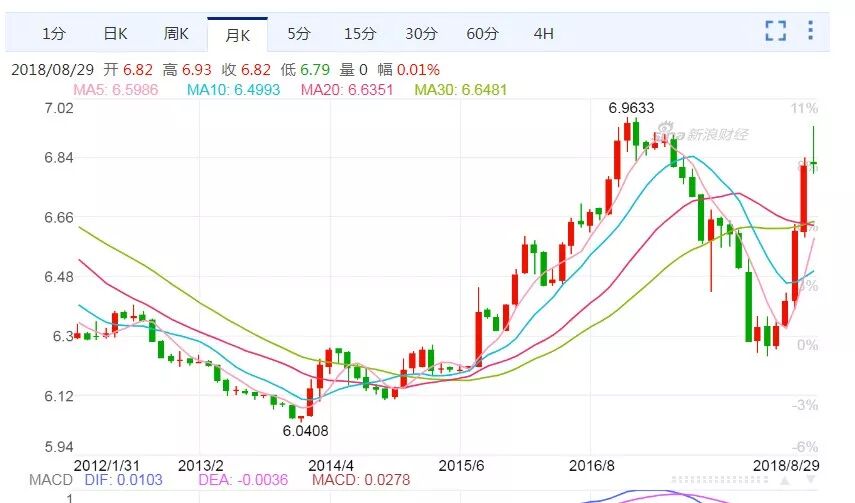Click the change 幅 0.01% value
Viewport: 855px width, 503px height.
coord(408,70)
